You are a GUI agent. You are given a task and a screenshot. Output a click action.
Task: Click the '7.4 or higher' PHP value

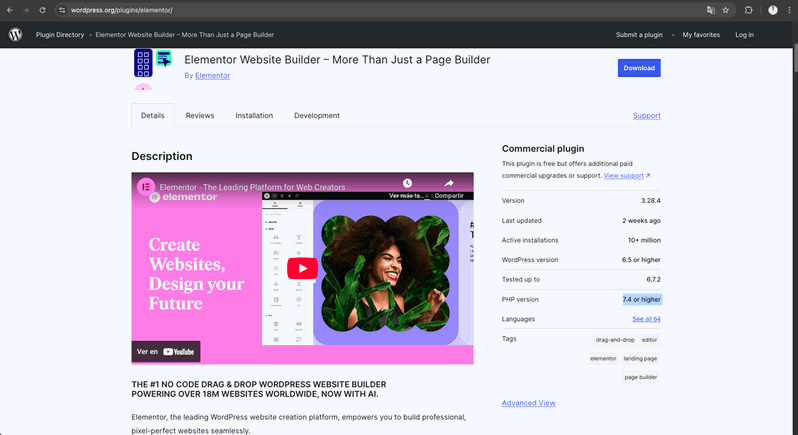[641, 300]
